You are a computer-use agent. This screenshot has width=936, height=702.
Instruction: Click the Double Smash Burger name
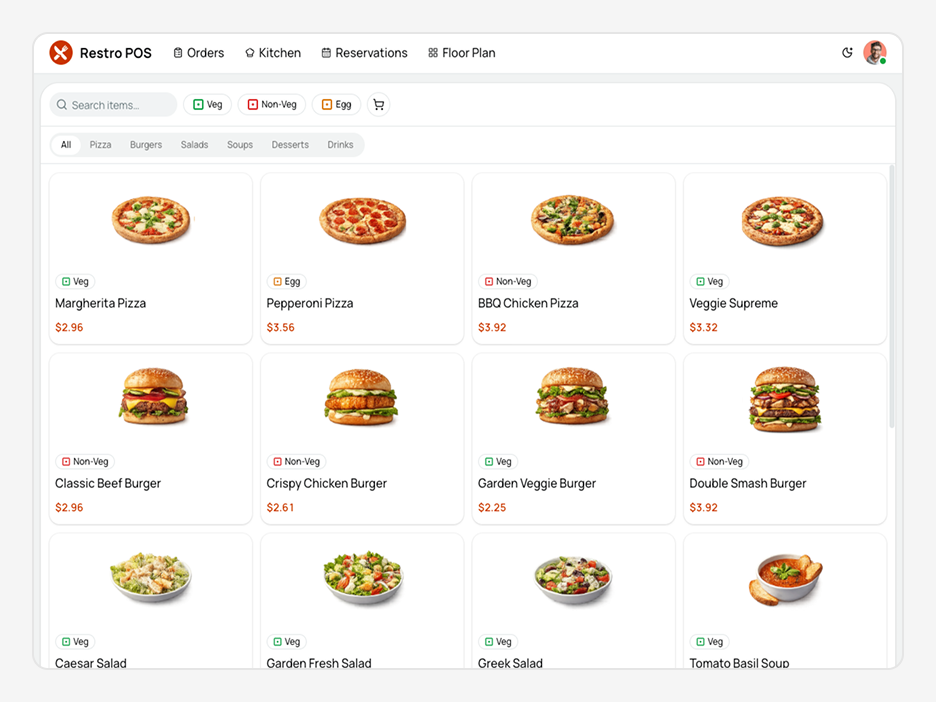748,484
